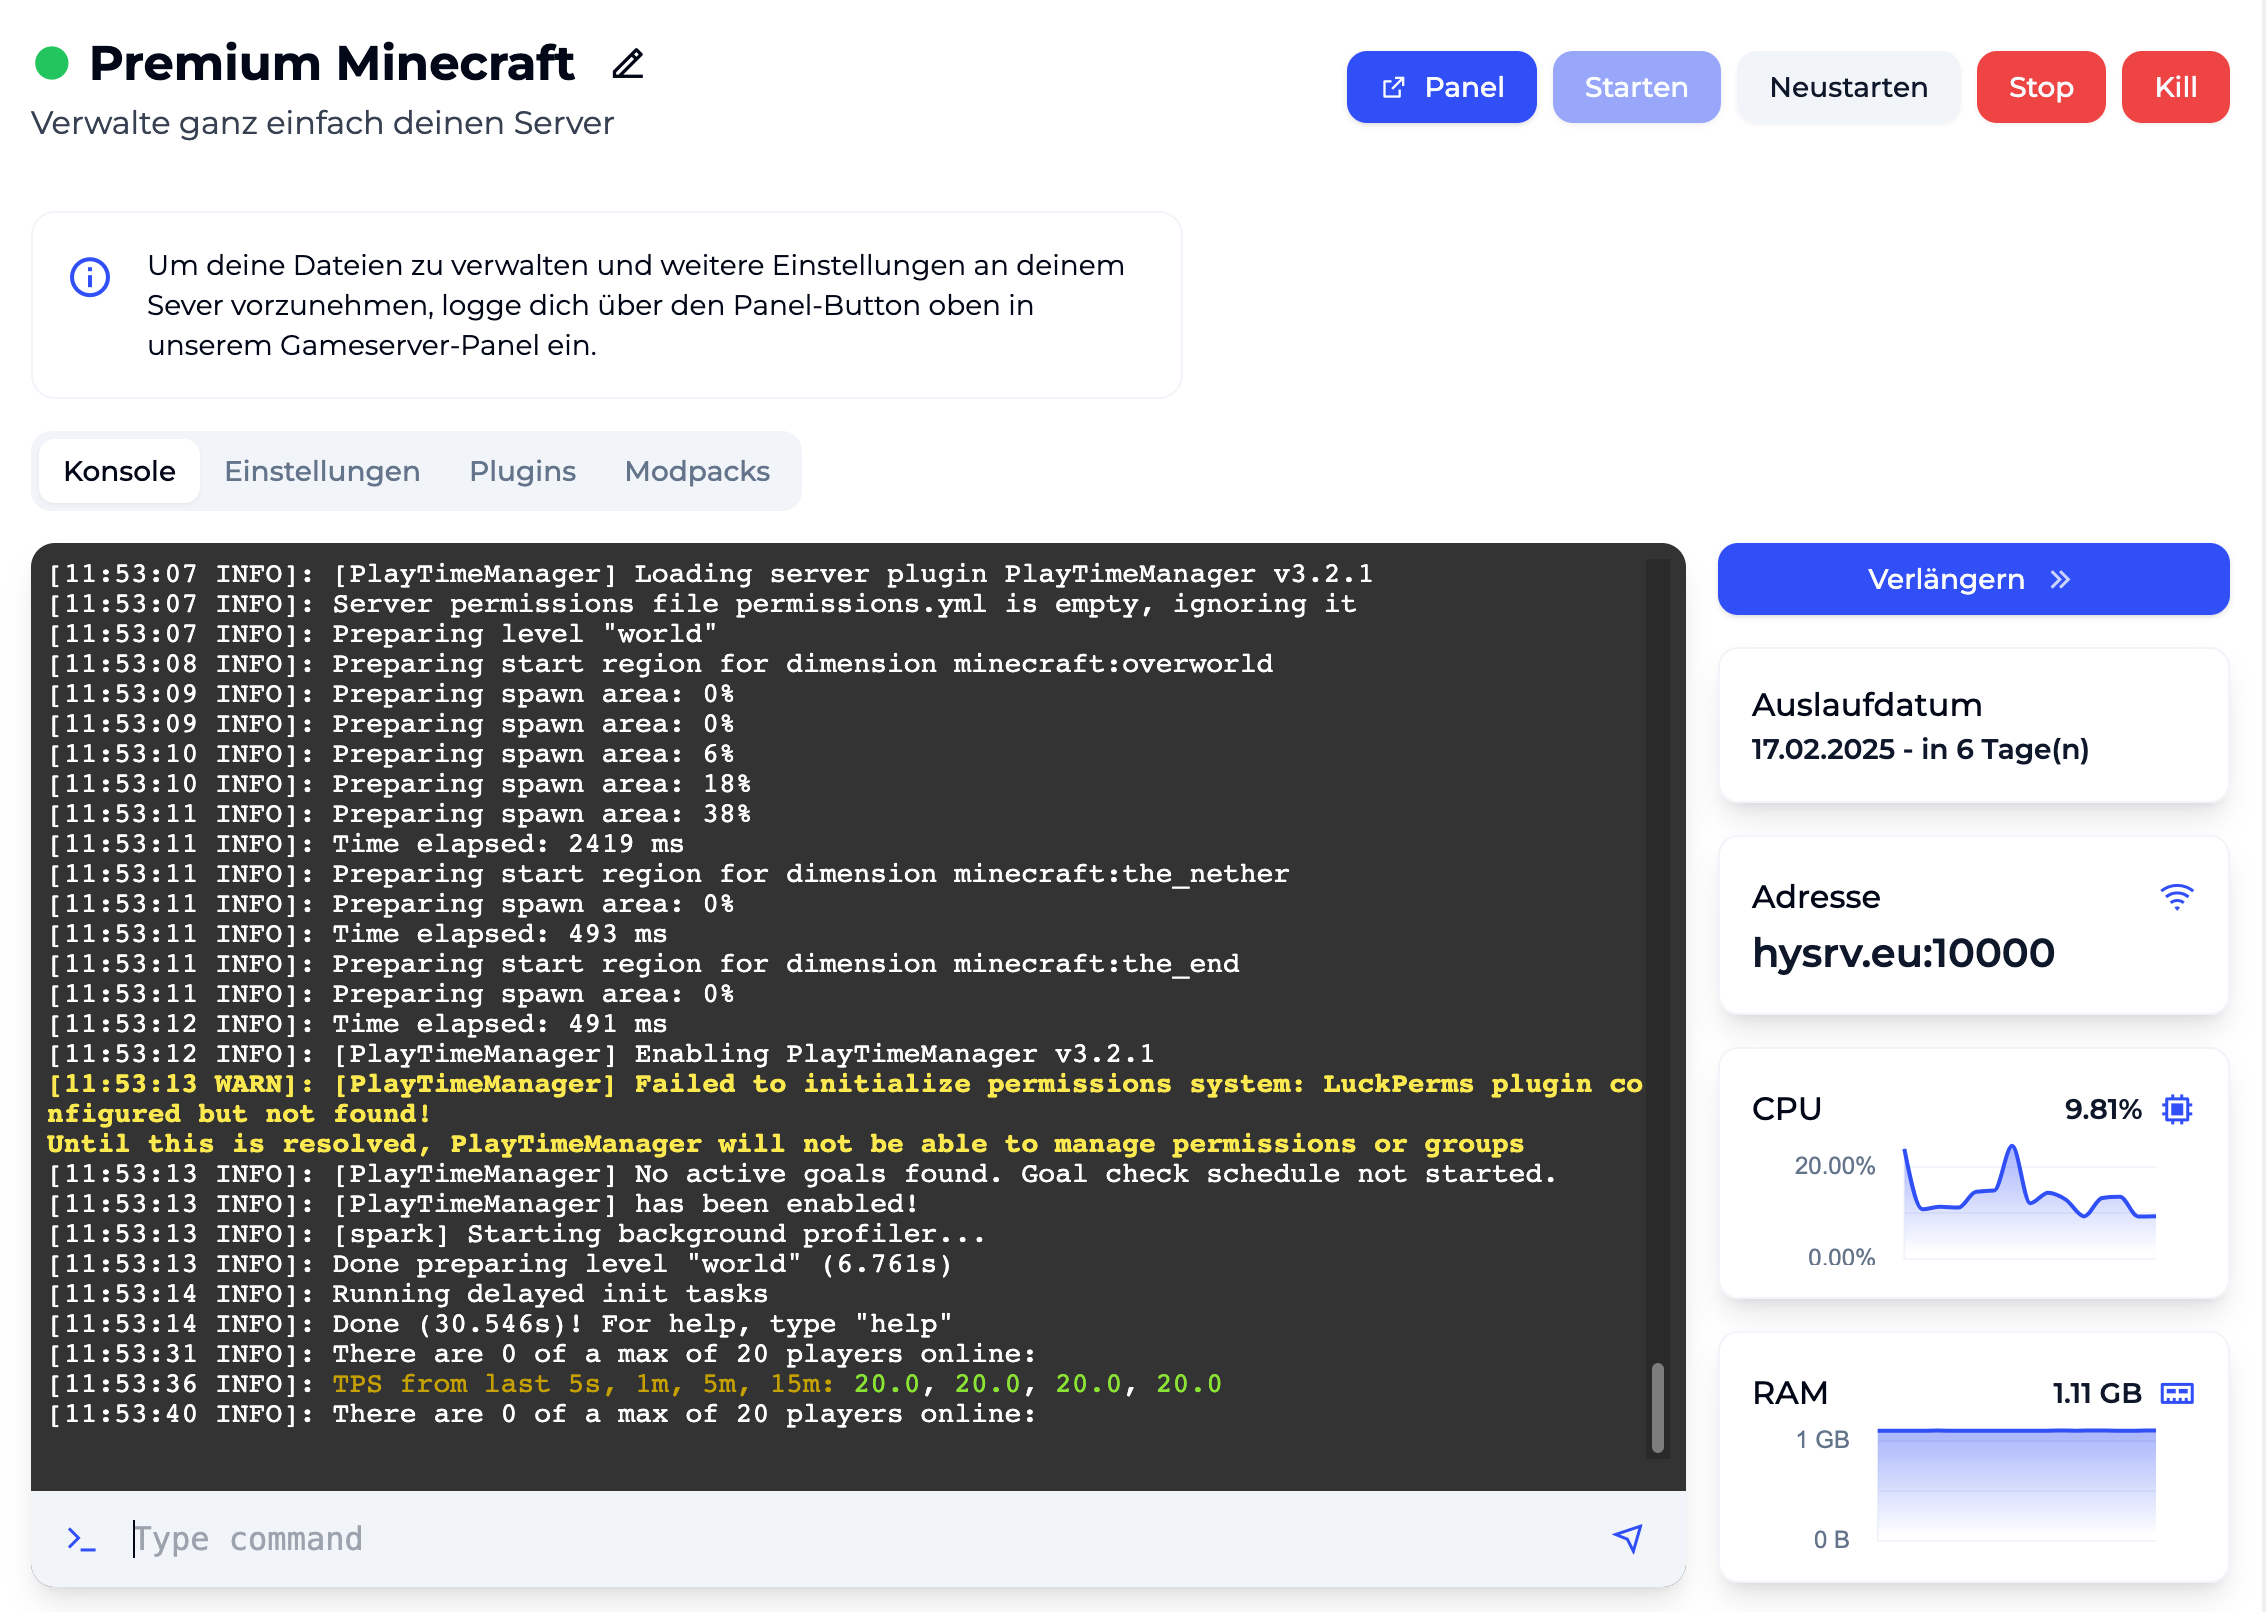Click the Time elapsed: 2419 ms line
Image resolution: width=2266 pixels, height=1612 pixels.
(x=366, y=844)
